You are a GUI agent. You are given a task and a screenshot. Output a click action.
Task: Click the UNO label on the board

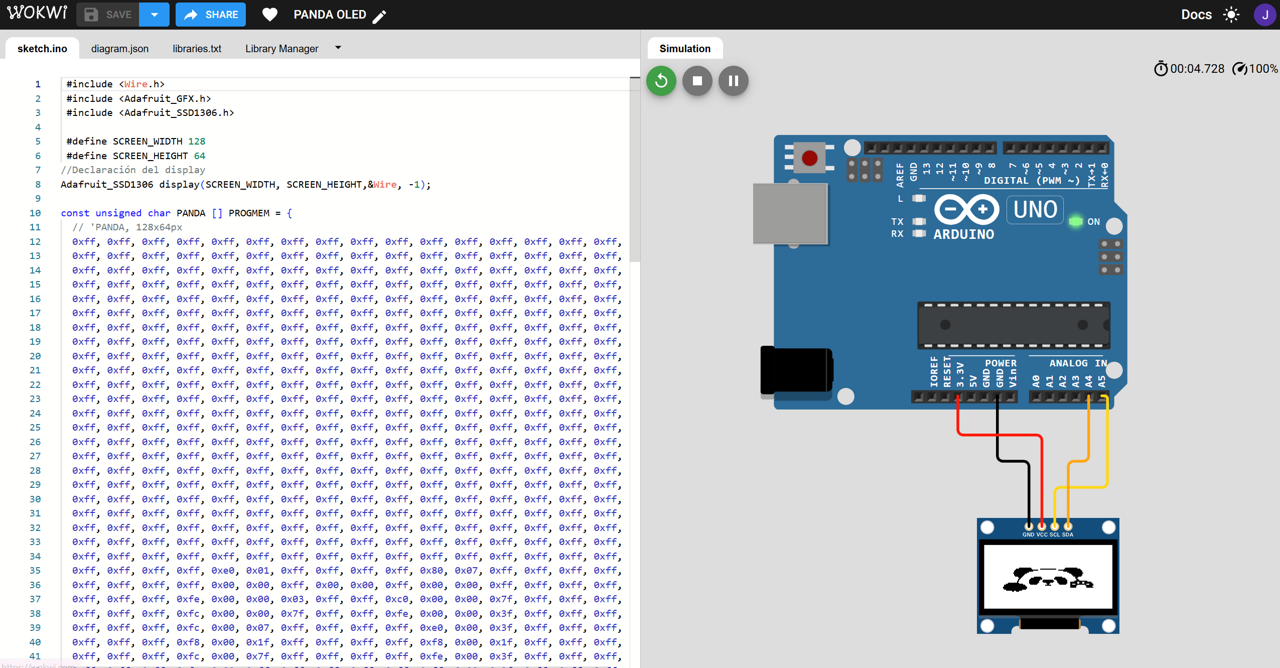coord(1035,210)
